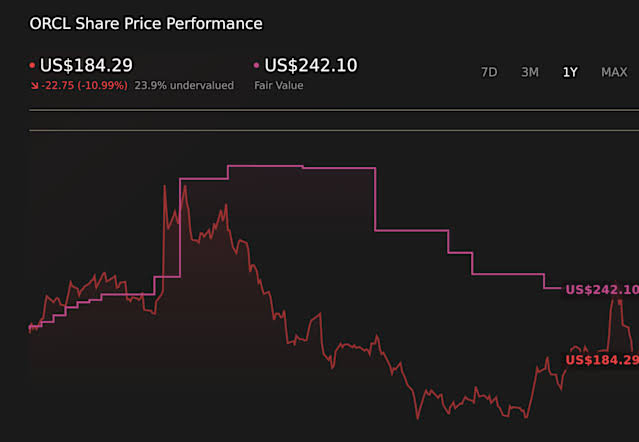639x442 pixels.
Task: Click the red US$184.29 label on chart
Action: [x=602, y=360]
